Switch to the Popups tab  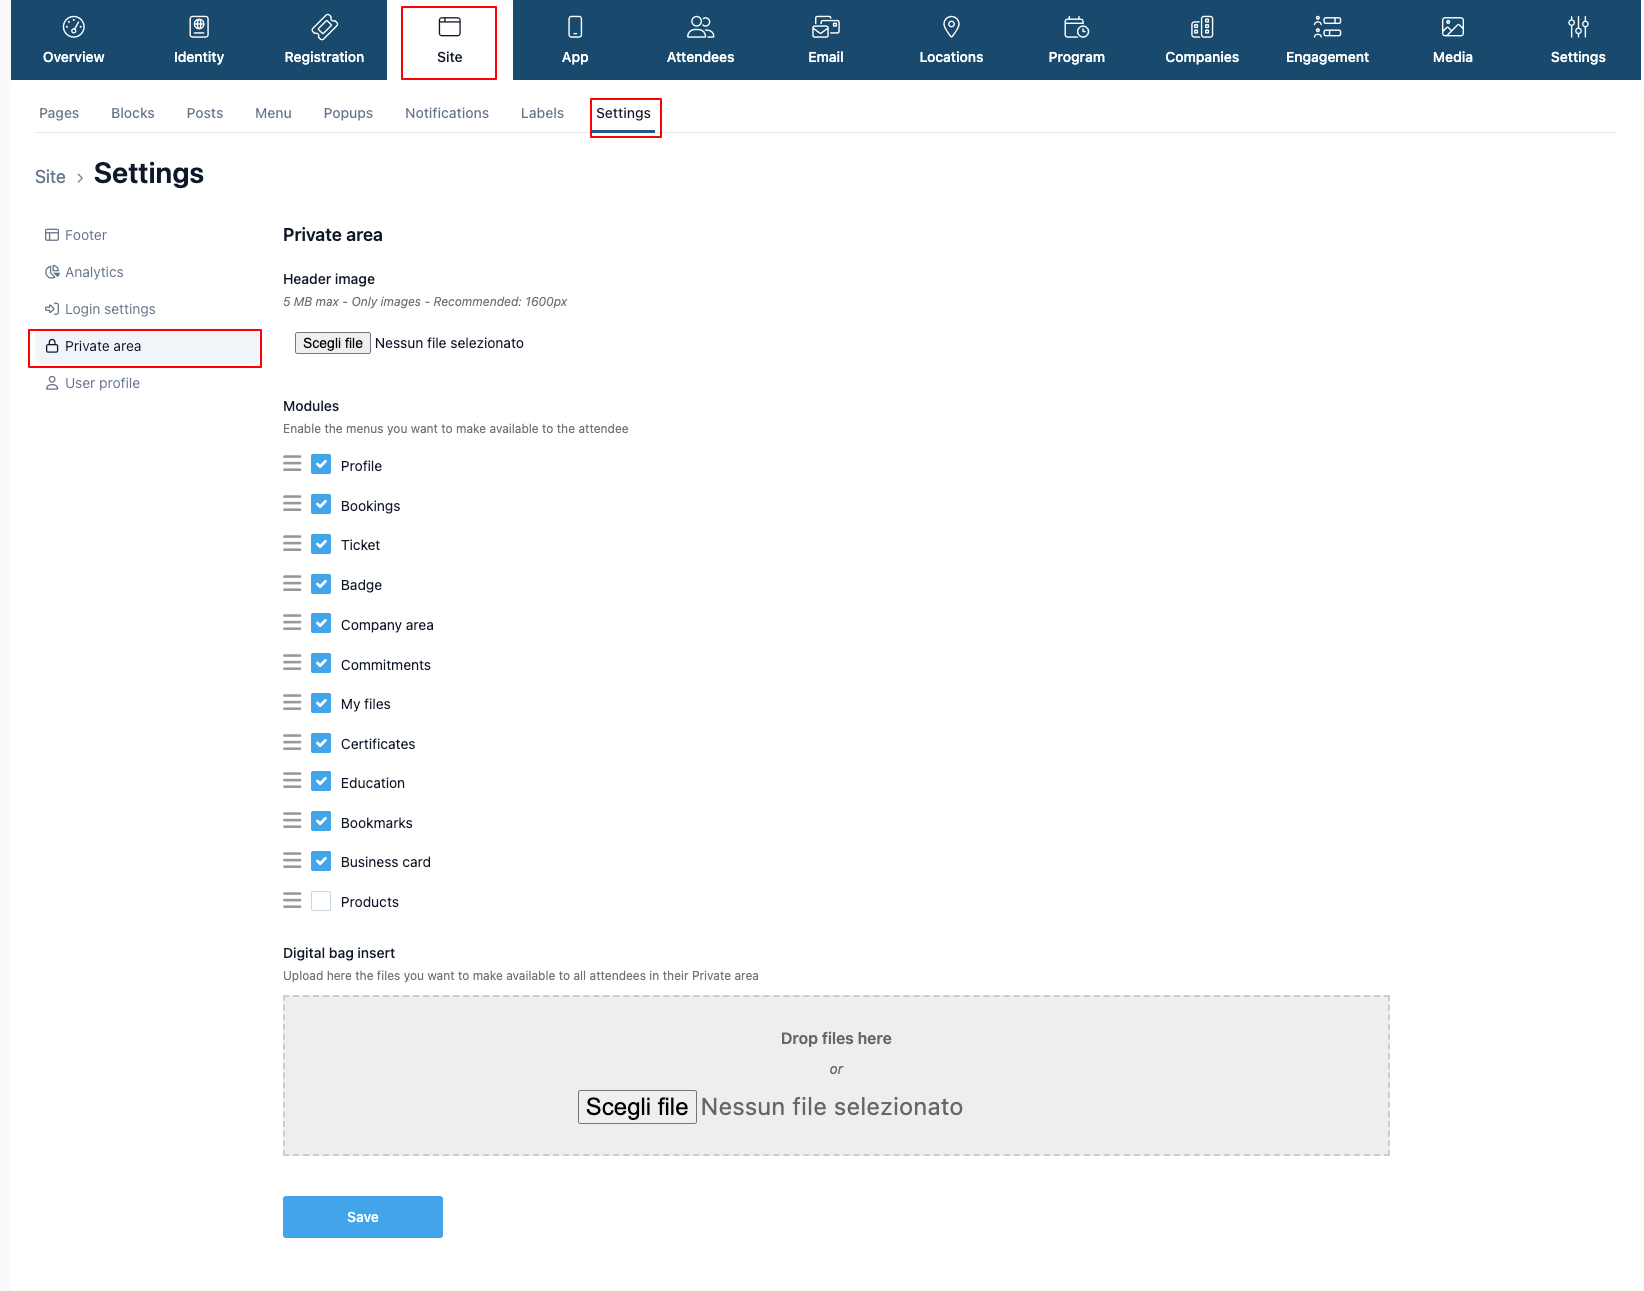348,113
